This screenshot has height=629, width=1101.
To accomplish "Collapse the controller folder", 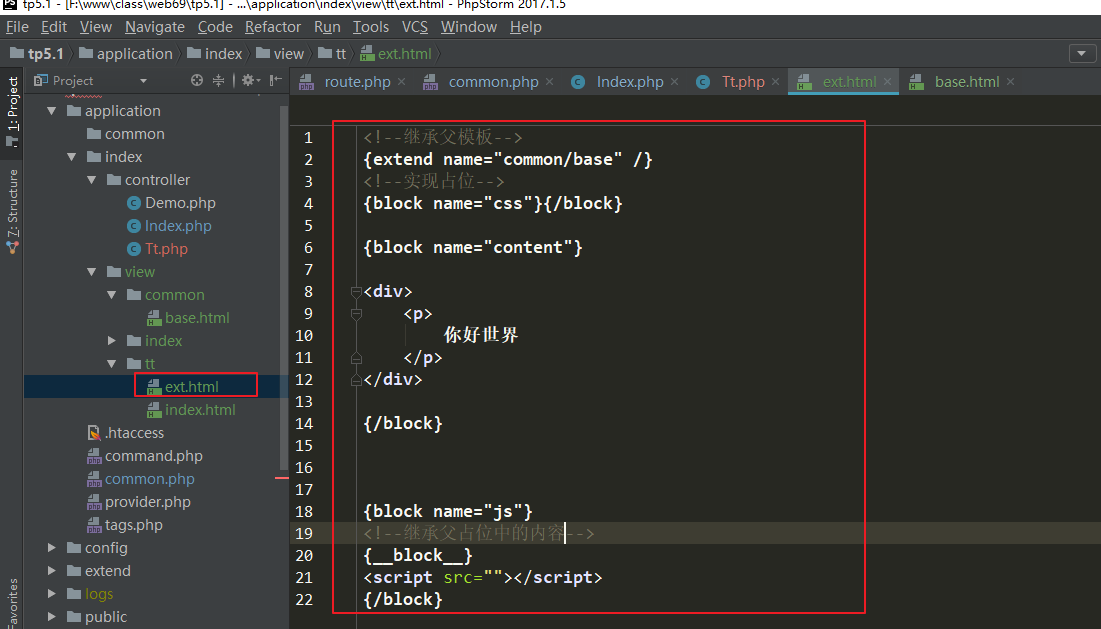I will [91, 180].
